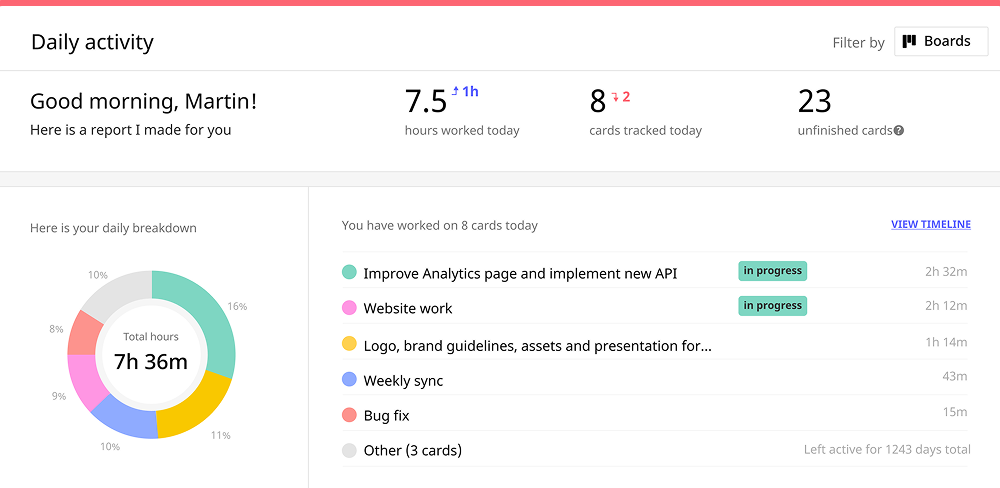
Task: Click the Total hours center of donut
Action: click(x=151, y=354)
